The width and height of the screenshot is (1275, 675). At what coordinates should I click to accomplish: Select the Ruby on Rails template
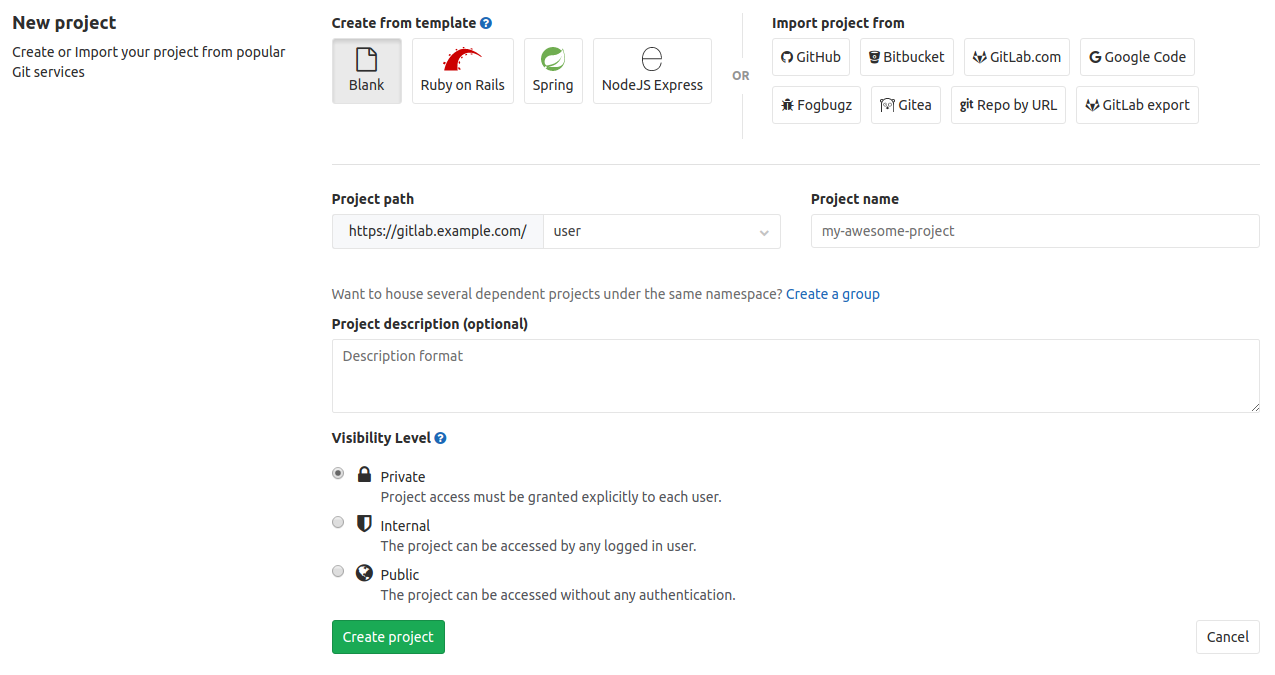coord(462,70)
